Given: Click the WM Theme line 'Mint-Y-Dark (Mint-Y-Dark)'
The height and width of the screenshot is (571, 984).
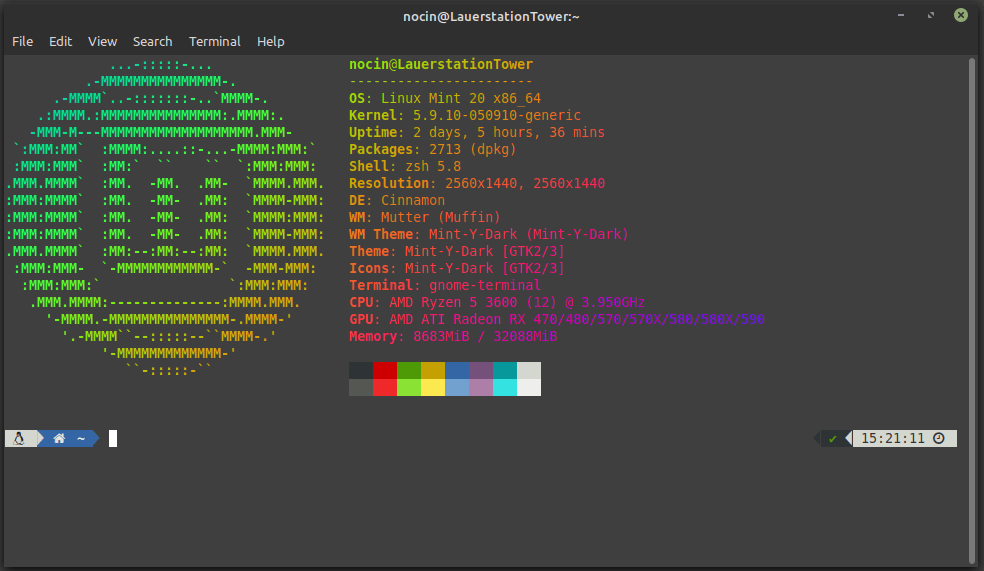Looking at the screenshot, I should click(x=528, y=234).
